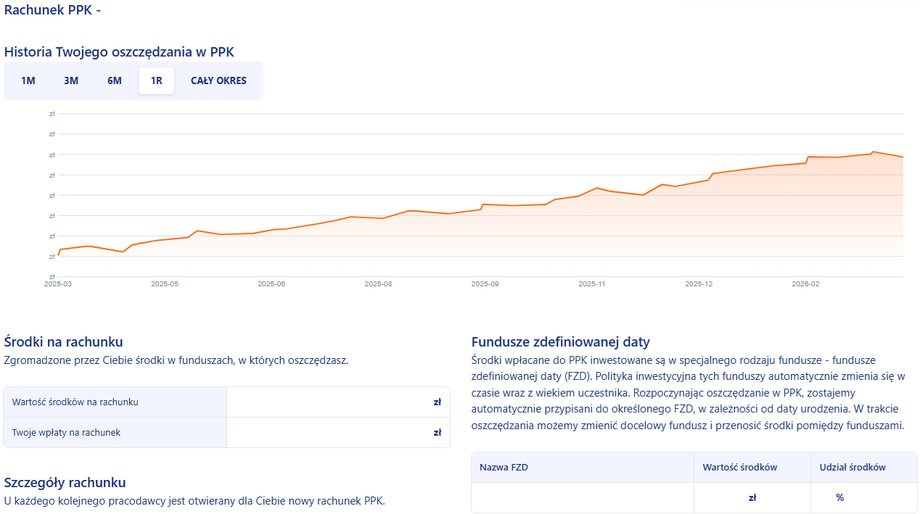Show CAŁY OKRES full history
Screen dimensions: 920x514
tap(218, 81)
